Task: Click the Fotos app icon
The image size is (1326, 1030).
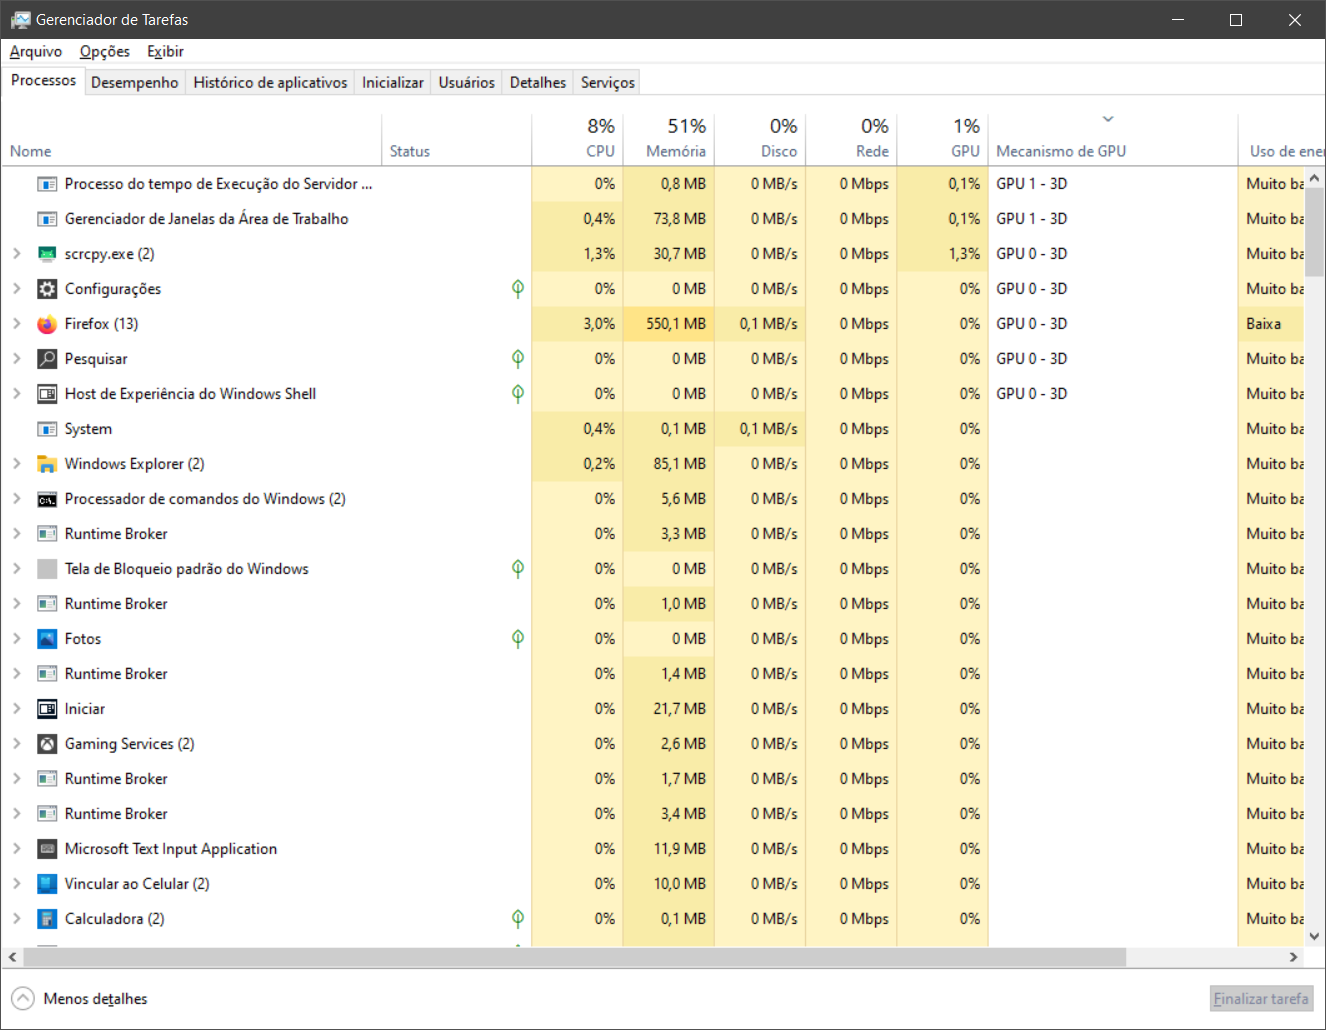Action: tap(47, 639)
